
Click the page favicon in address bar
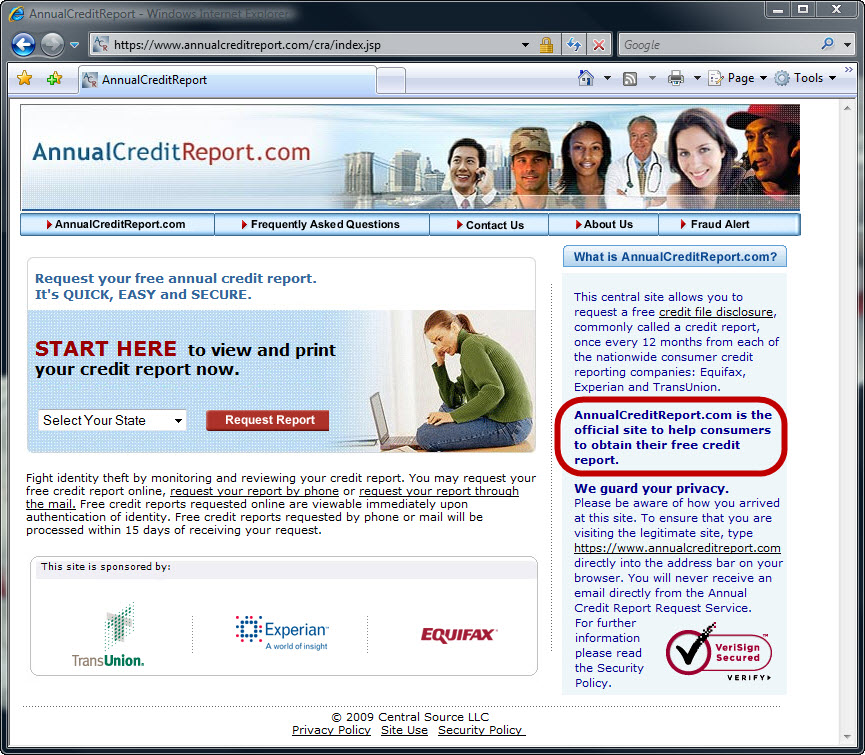click(100, 44)
